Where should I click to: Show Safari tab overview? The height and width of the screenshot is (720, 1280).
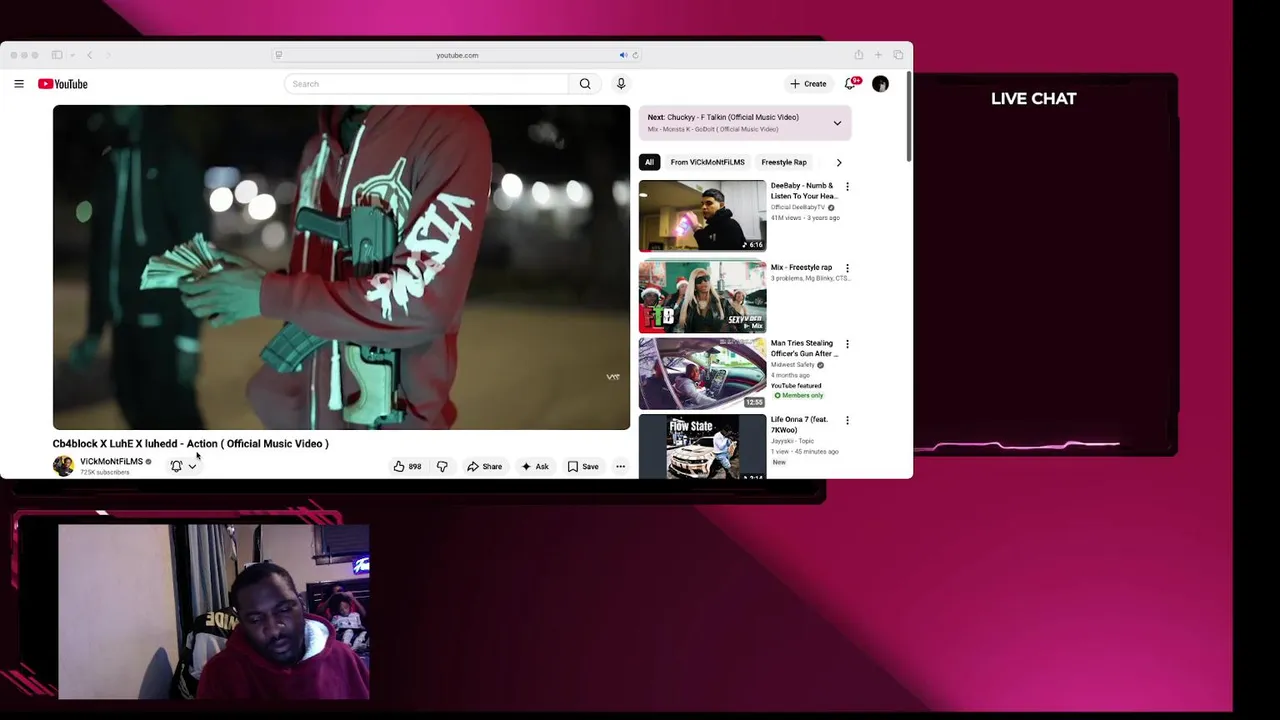[898, 55]
